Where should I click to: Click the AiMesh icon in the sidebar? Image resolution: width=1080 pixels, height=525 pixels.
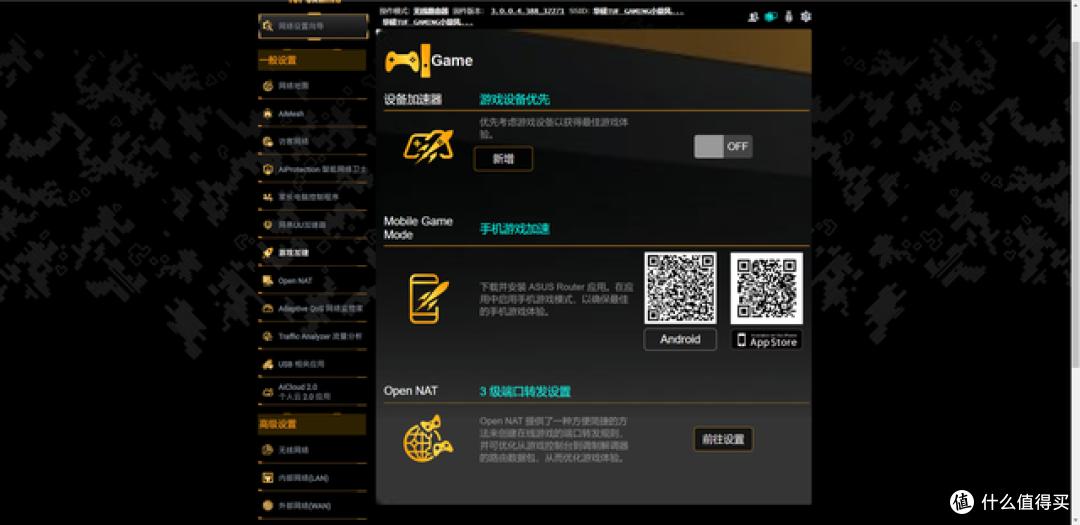pyautogui.click(x=267, y=114)
